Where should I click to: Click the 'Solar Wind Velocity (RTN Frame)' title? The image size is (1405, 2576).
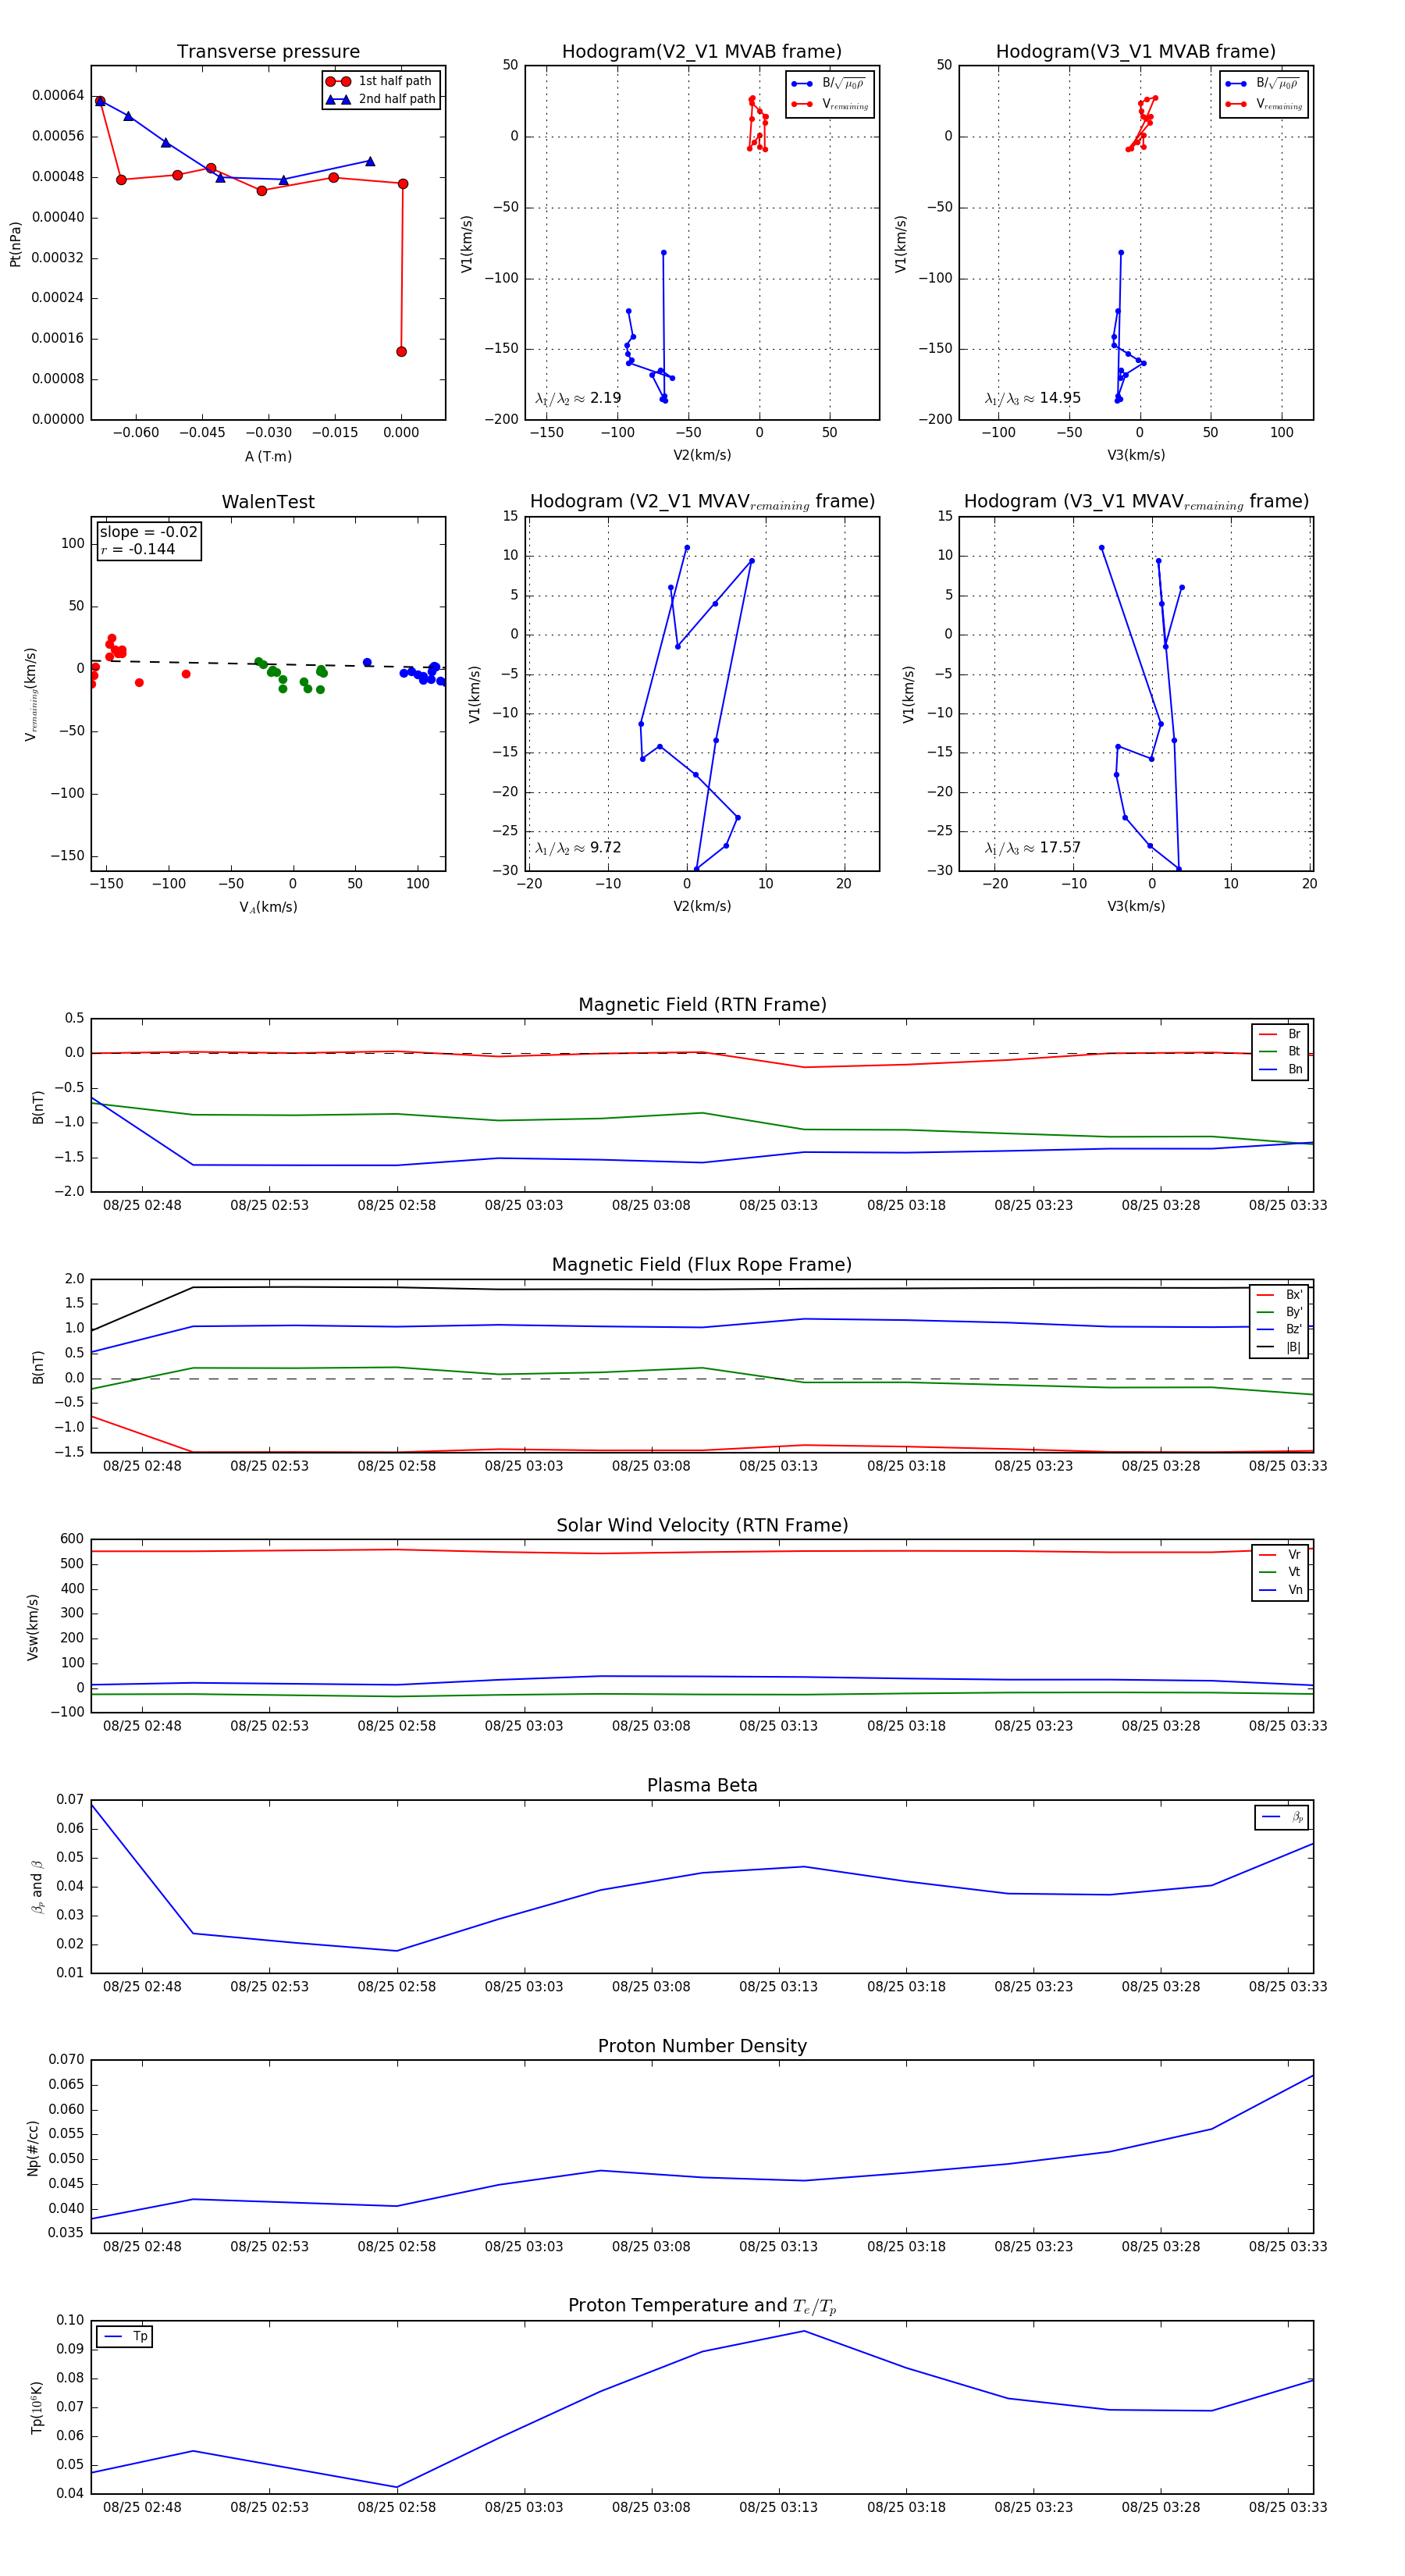[702, 1525]
